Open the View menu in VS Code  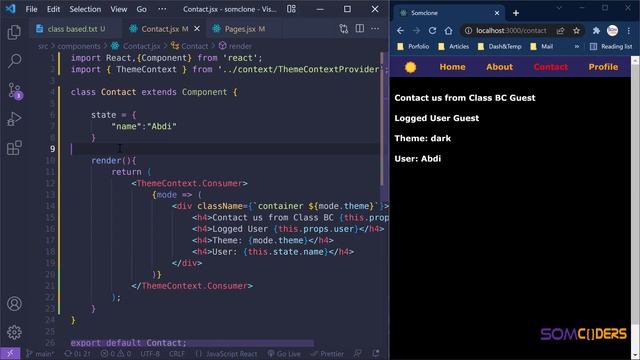(118, 9)
